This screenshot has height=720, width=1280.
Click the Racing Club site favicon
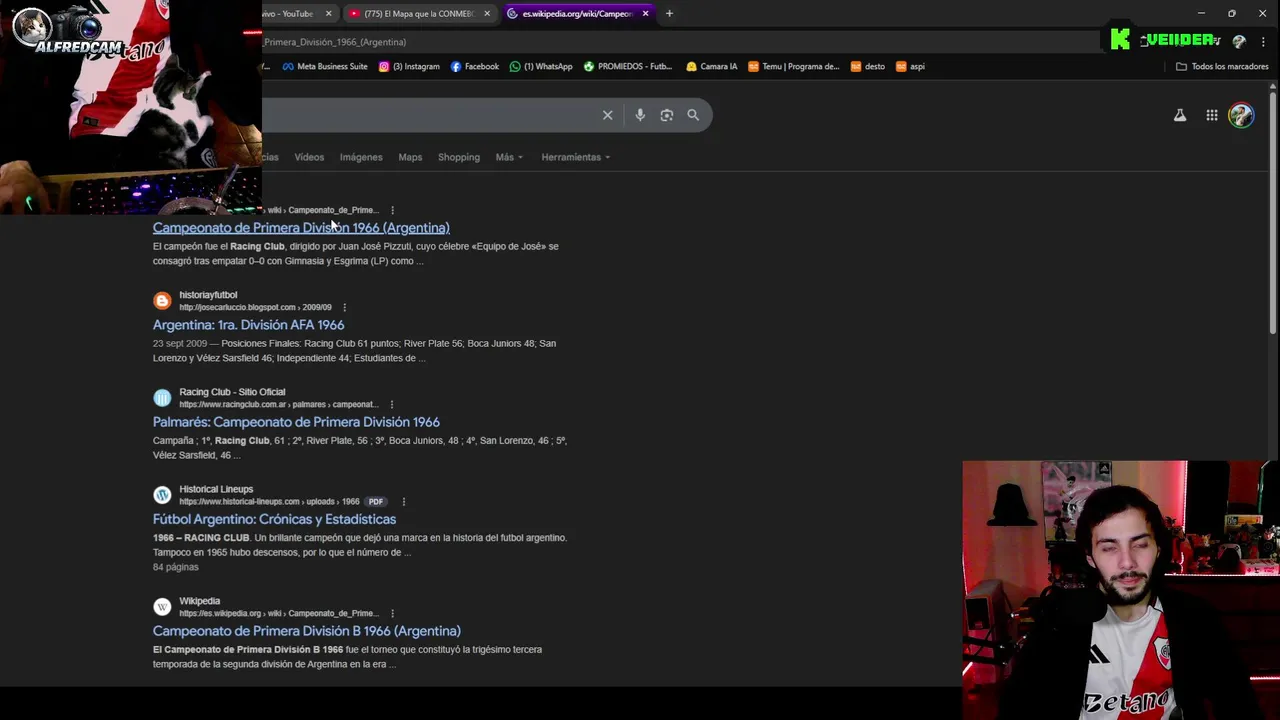click(x=162, y=398)
